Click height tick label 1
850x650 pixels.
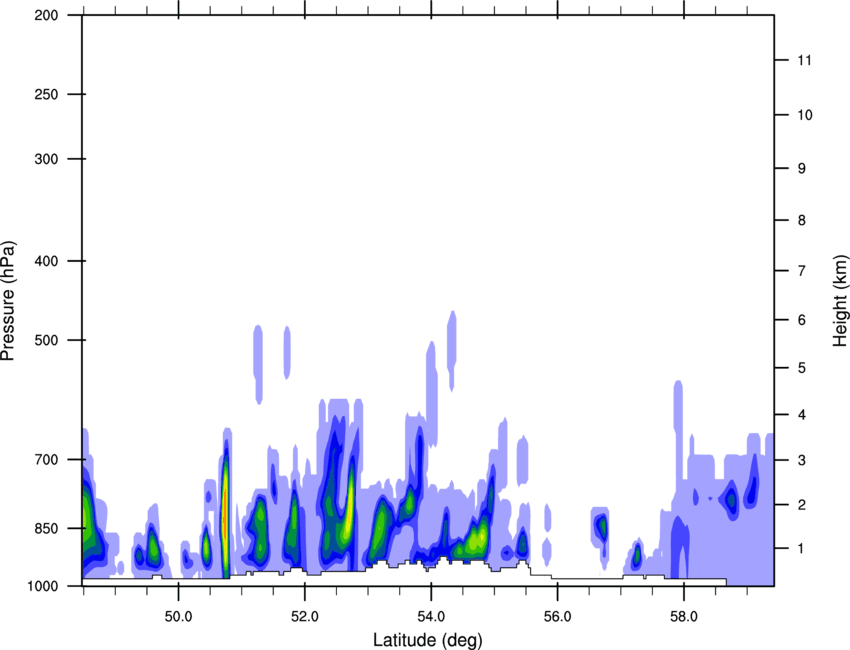[x=802, y=549]
